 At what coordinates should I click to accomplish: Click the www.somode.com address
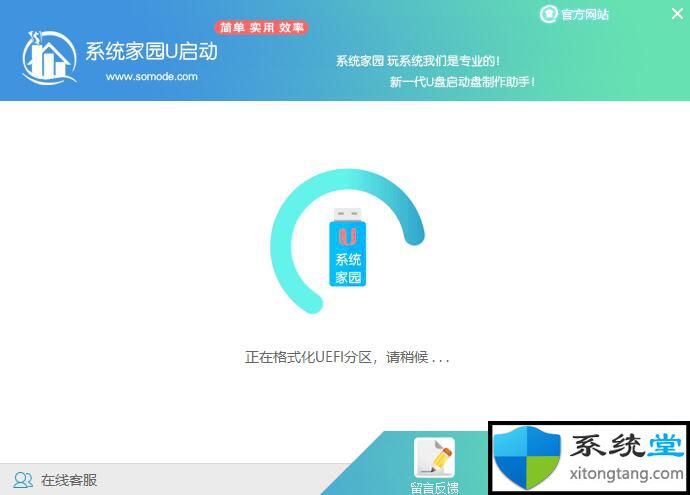coord(151,76)
